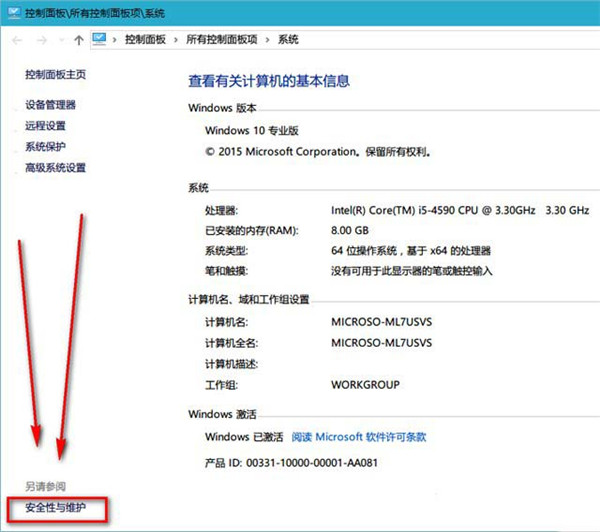Click the computer icon in the address bar
The height and width of the screenshot is (532, 600).
(99, 39)
